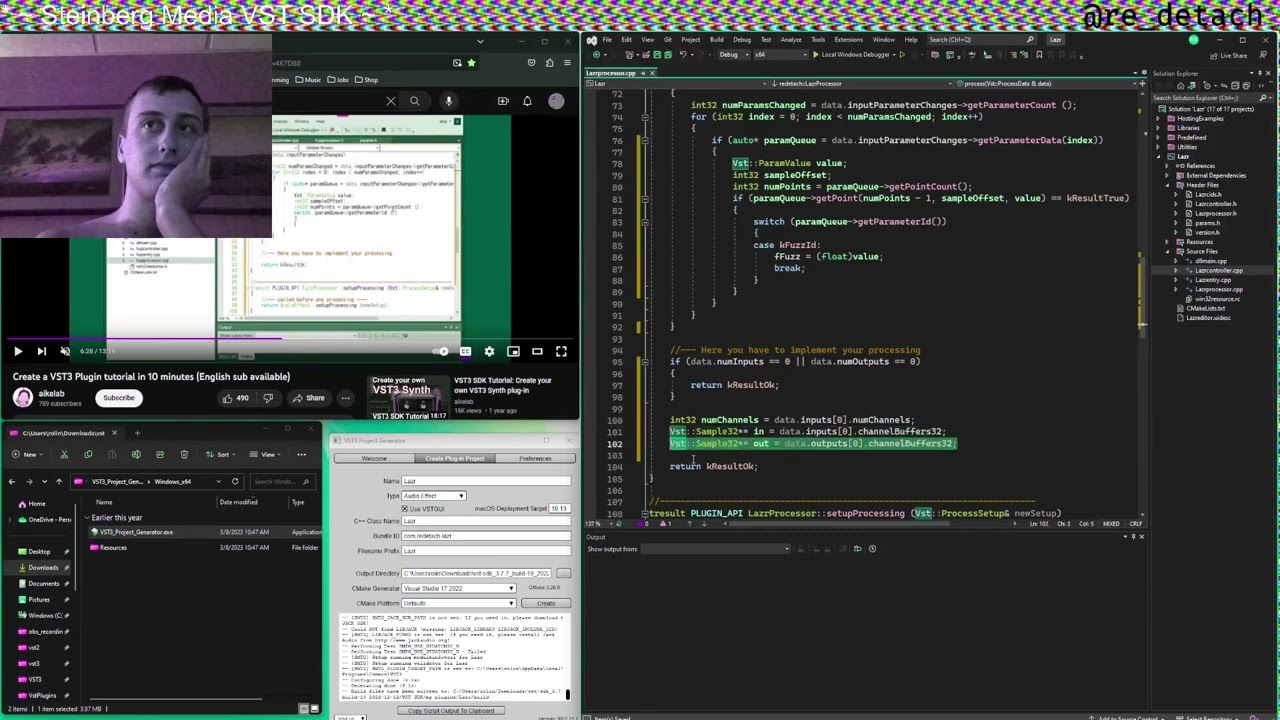Screen dimensions: 1280x720
Task: Open View dropdown in File Explorer
Action: tap(267, 454)
